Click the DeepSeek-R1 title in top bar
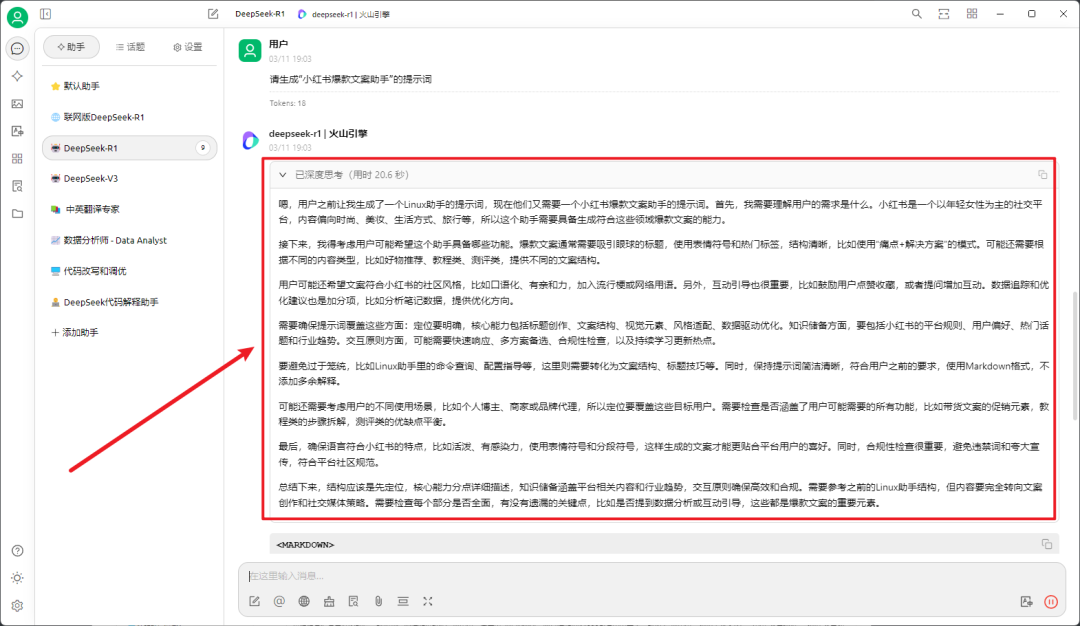The image size is (1080, 626). pyautogui.click(x=260, y=14)
